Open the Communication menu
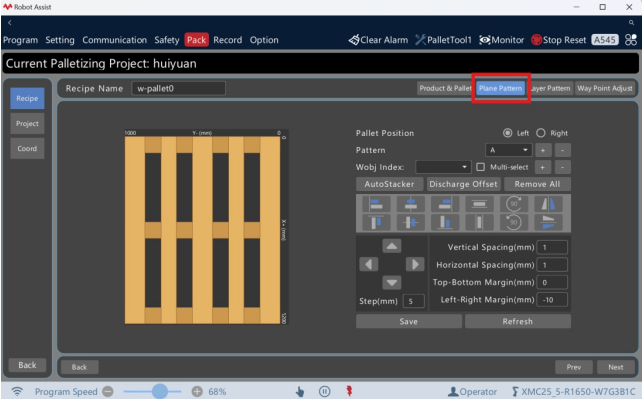This screenshot has width=642, height=400. (x=114, y=40)
